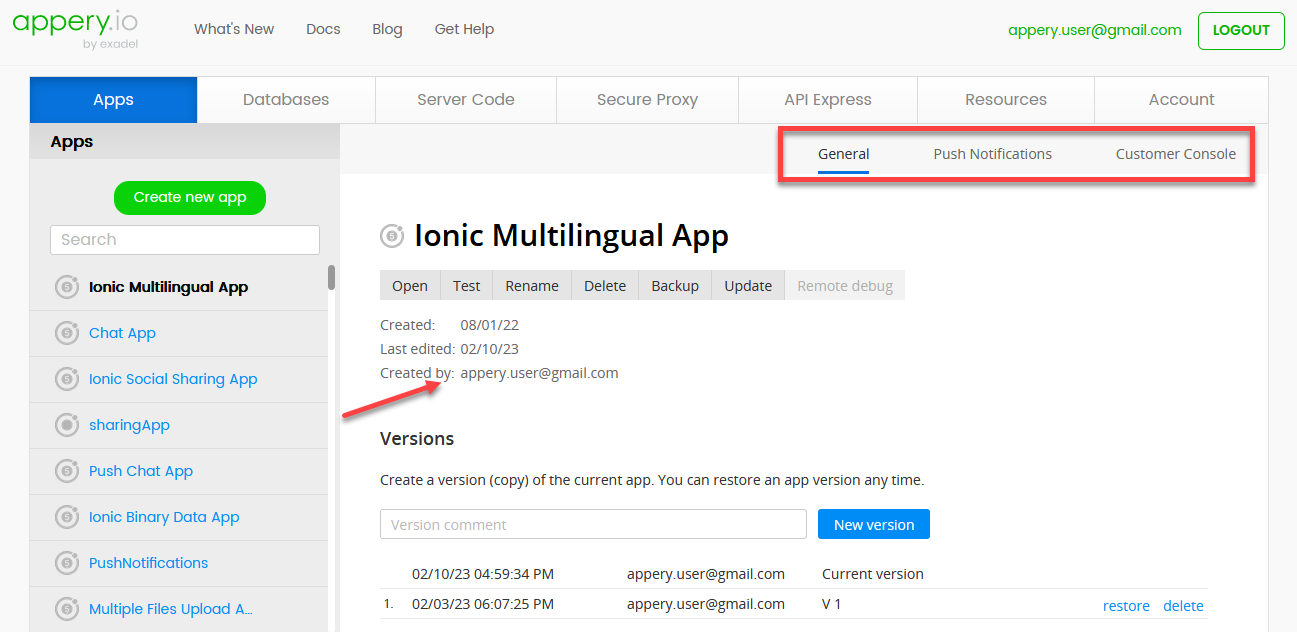1297x632 pixels.
Task: Click the timestamp 02/03/23 06:07:25 PM
Action: [483, 604]
